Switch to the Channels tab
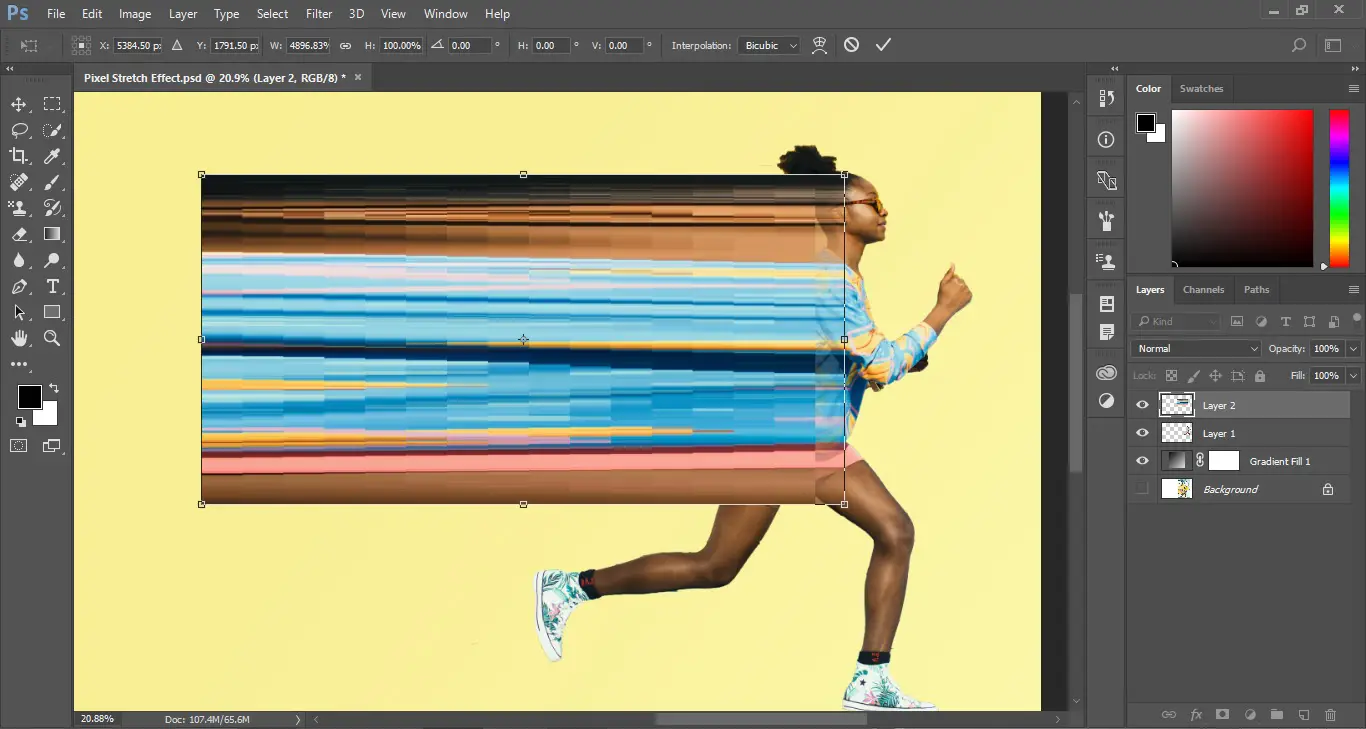The height and width of the screenshot is (729, 1366). point(1203,290)
